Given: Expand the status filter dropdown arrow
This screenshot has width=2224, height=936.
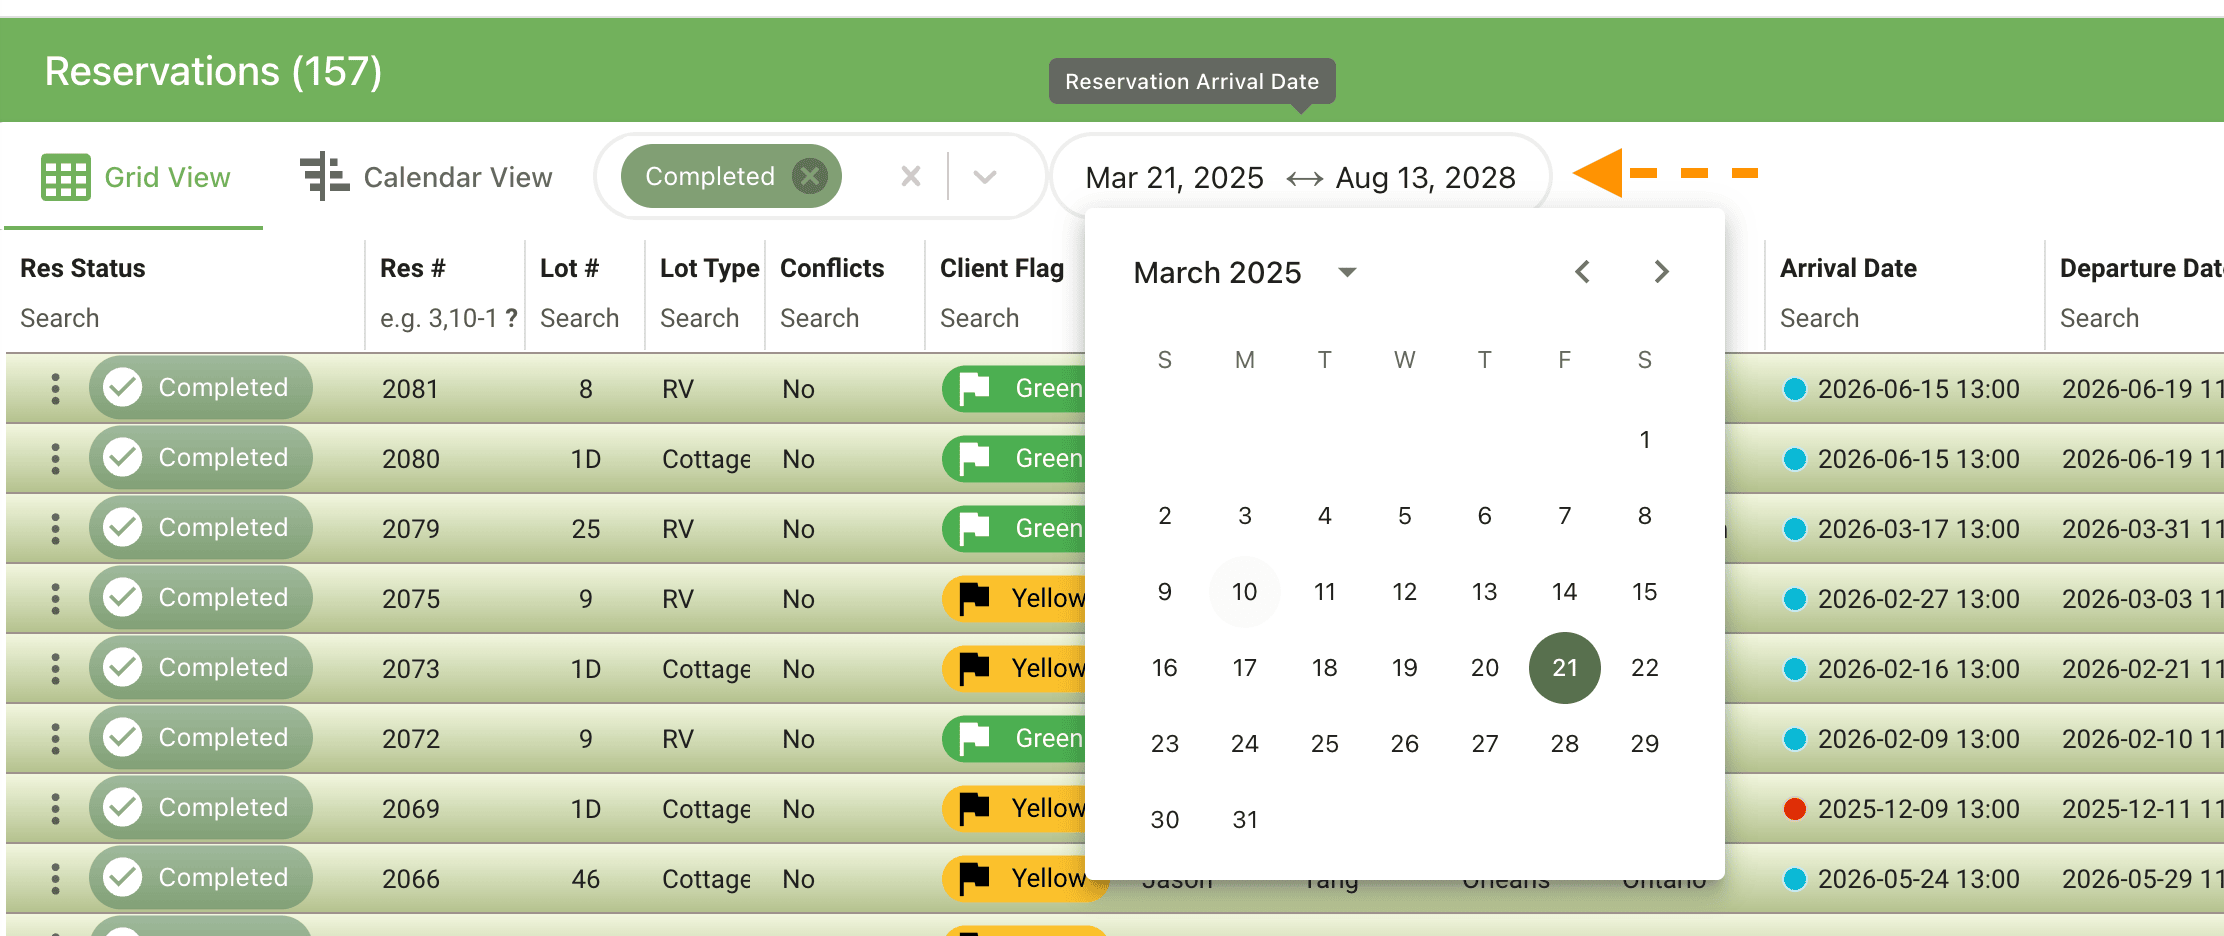Looking at the screenshot, I should coord(985,177).
